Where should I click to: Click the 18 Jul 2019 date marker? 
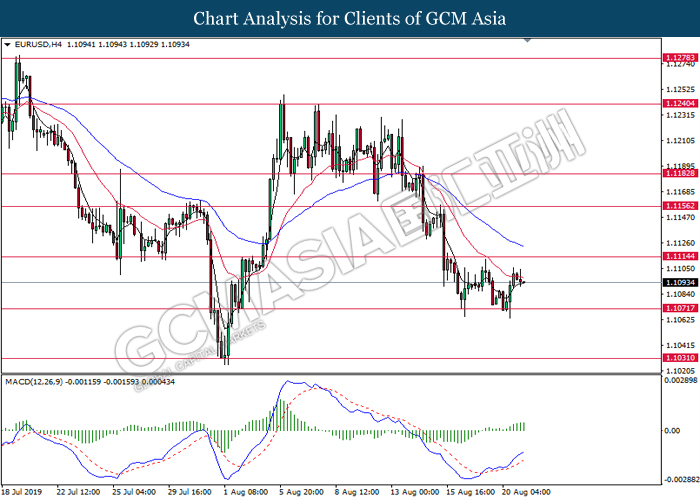22,492
